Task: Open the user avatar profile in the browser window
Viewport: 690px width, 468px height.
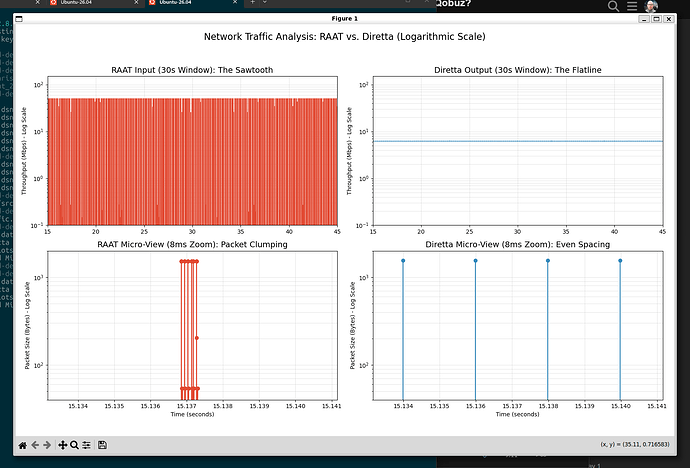Action: coord(651,6)
